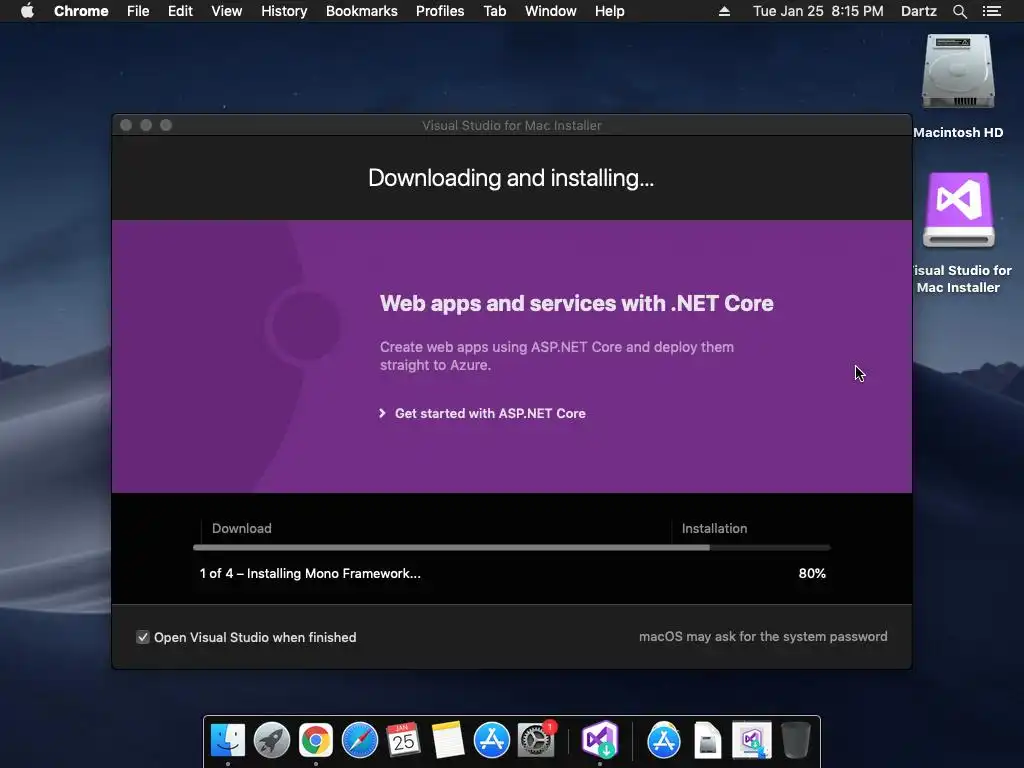Click the macOS may ask for password note
This screenshot has height=768, width=1024.
click(x=763, y=637)
